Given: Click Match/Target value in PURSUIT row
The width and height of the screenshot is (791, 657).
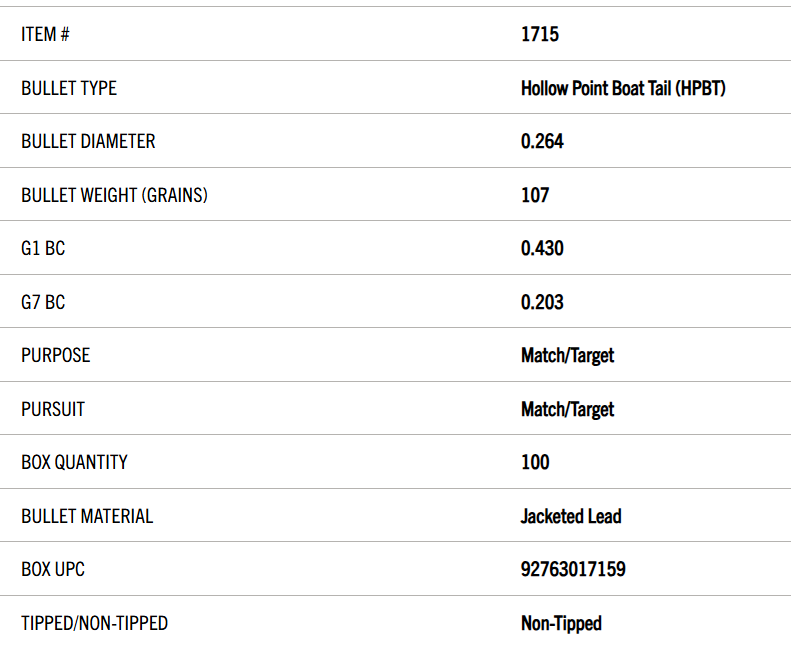Looking at the screenshot, I should 568,410.
